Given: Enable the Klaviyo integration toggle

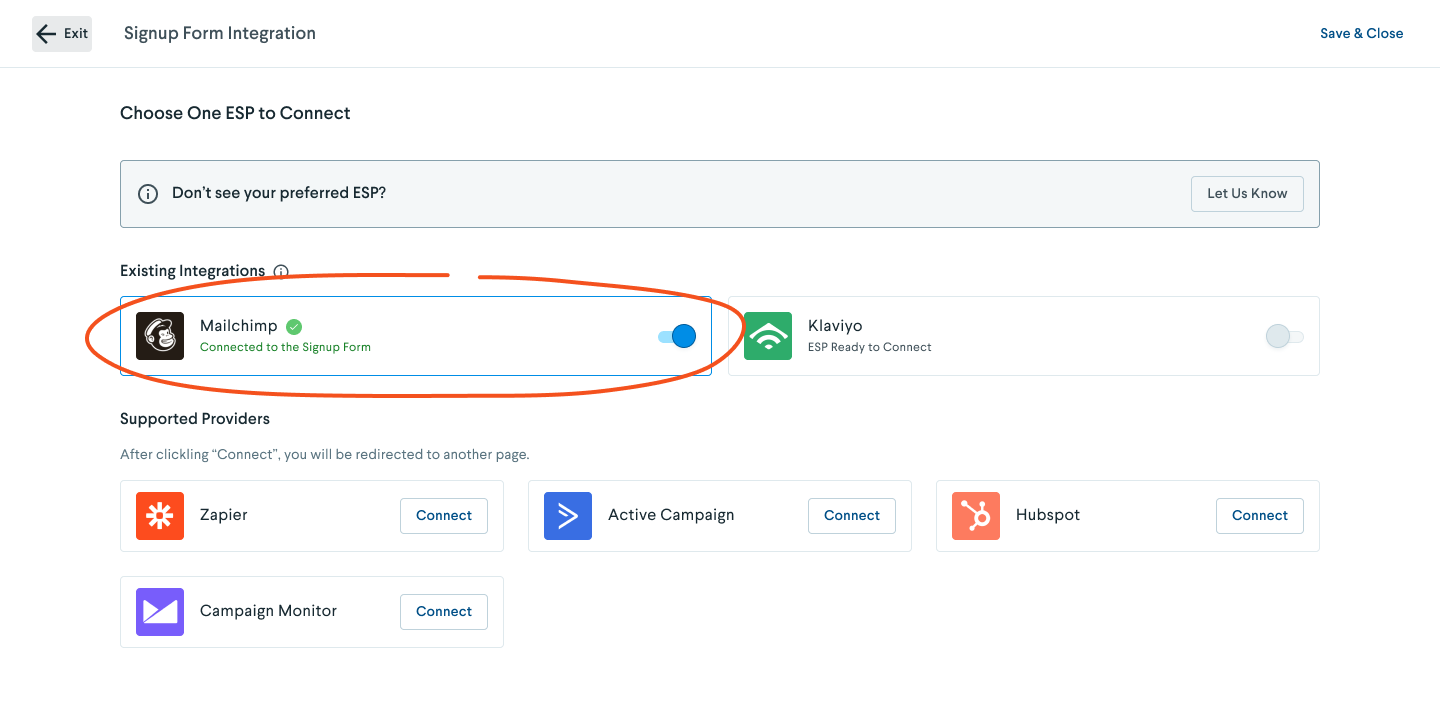Looking at the screenshot, I should [1285, 336].
